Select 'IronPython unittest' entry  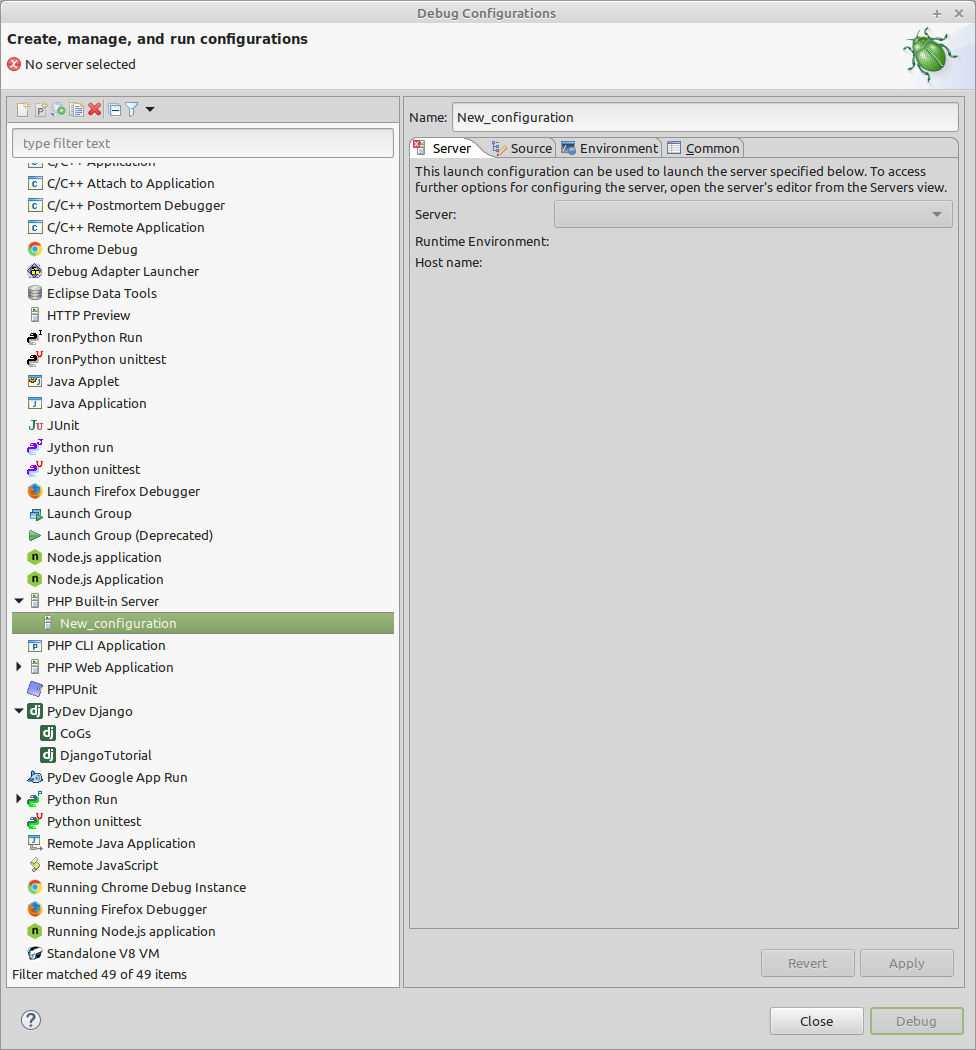point(107,359)
